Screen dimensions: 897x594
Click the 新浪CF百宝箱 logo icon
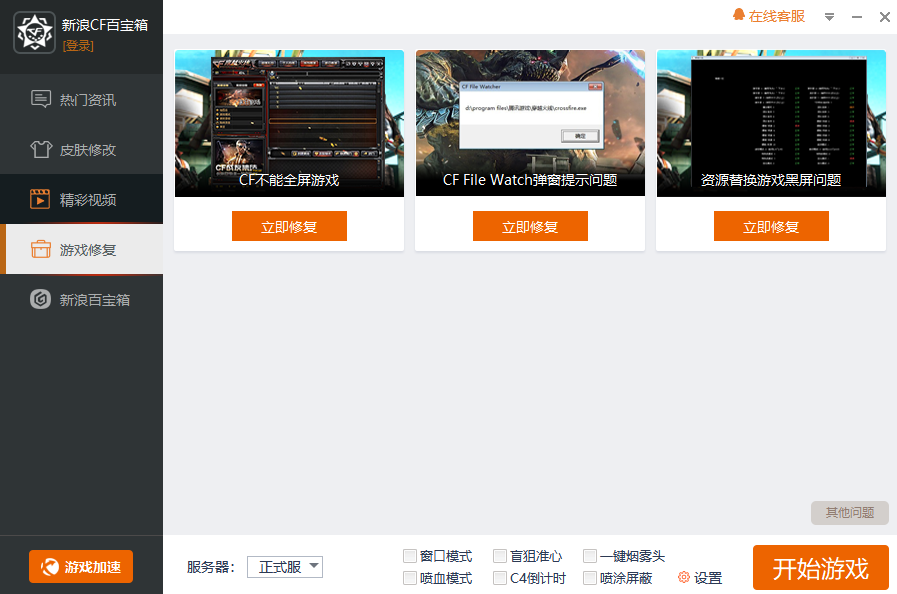pyautogui.click(x=34, y=33)
